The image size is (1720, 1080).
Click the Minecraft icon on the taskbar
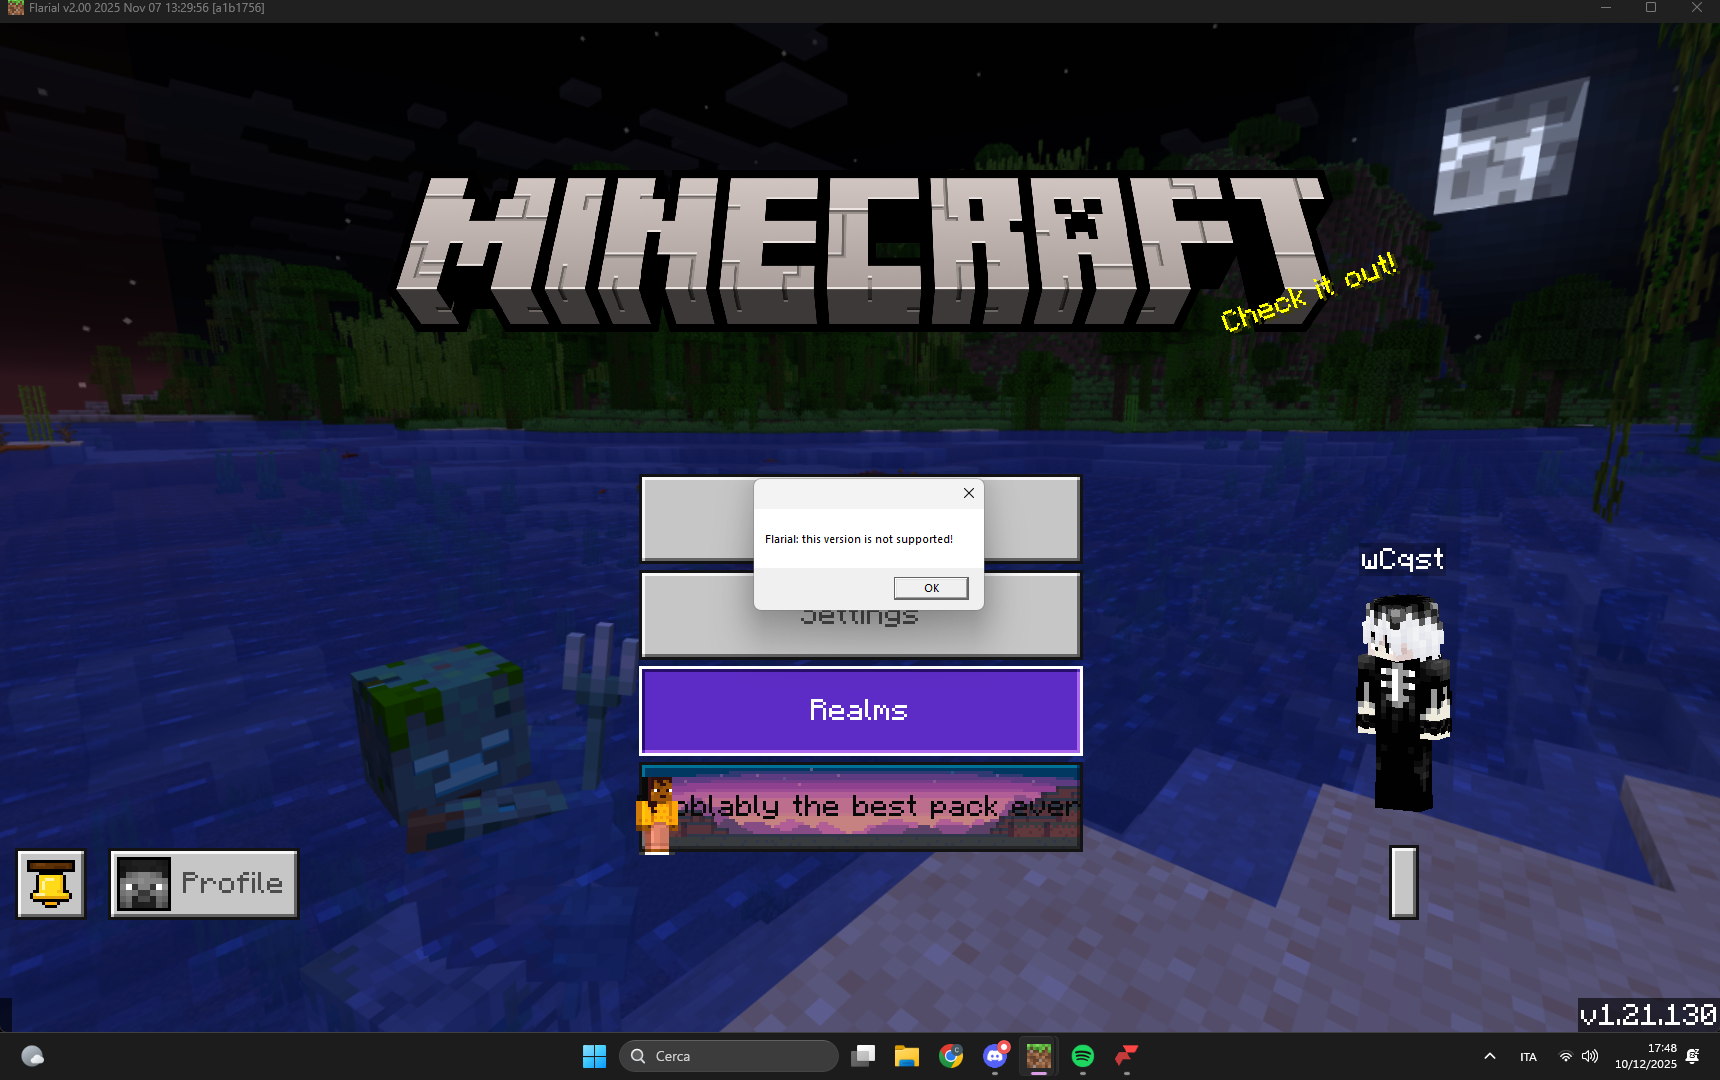pos(1038,1055)
